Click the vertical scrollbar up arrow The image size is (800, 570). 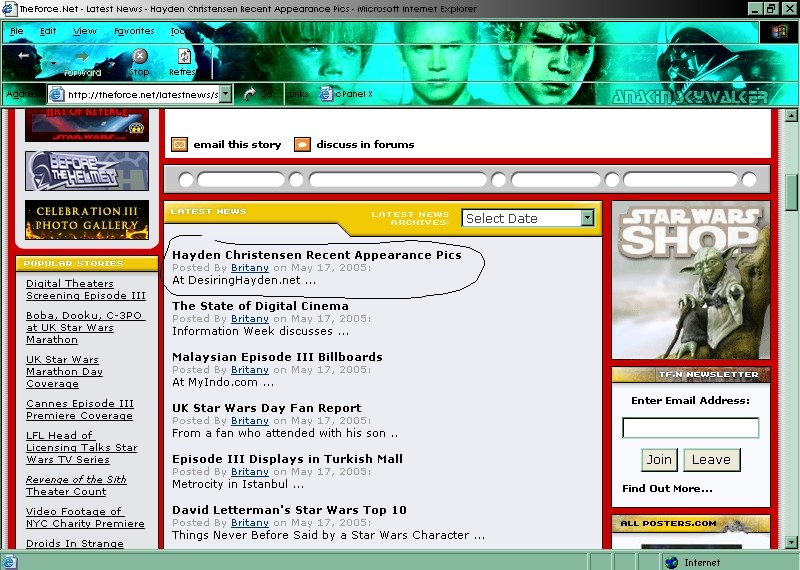tap(791, 116)
